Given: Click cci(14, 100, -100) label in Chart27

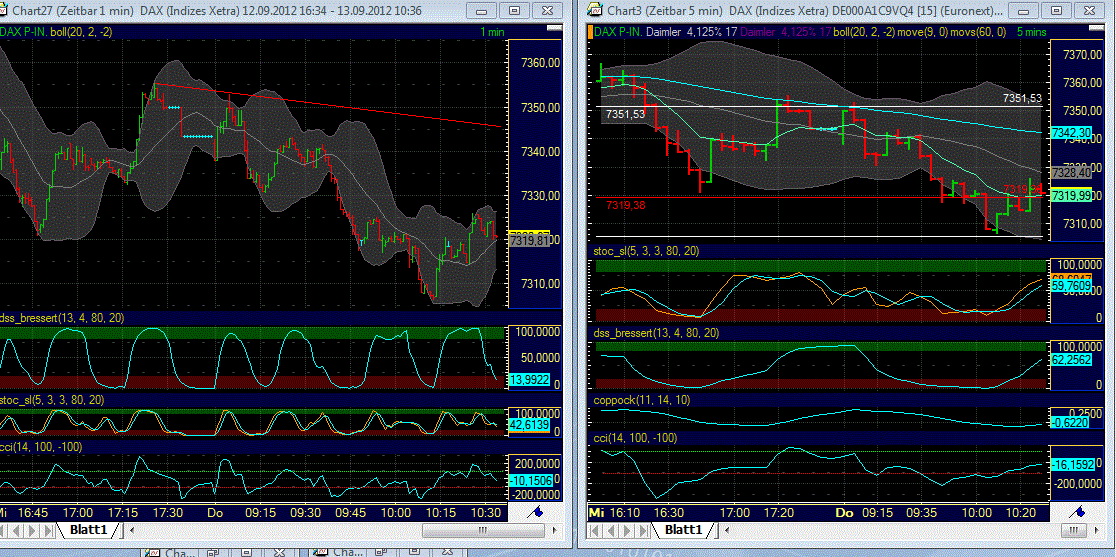Looking at the screenshot, I should point(41,447).
